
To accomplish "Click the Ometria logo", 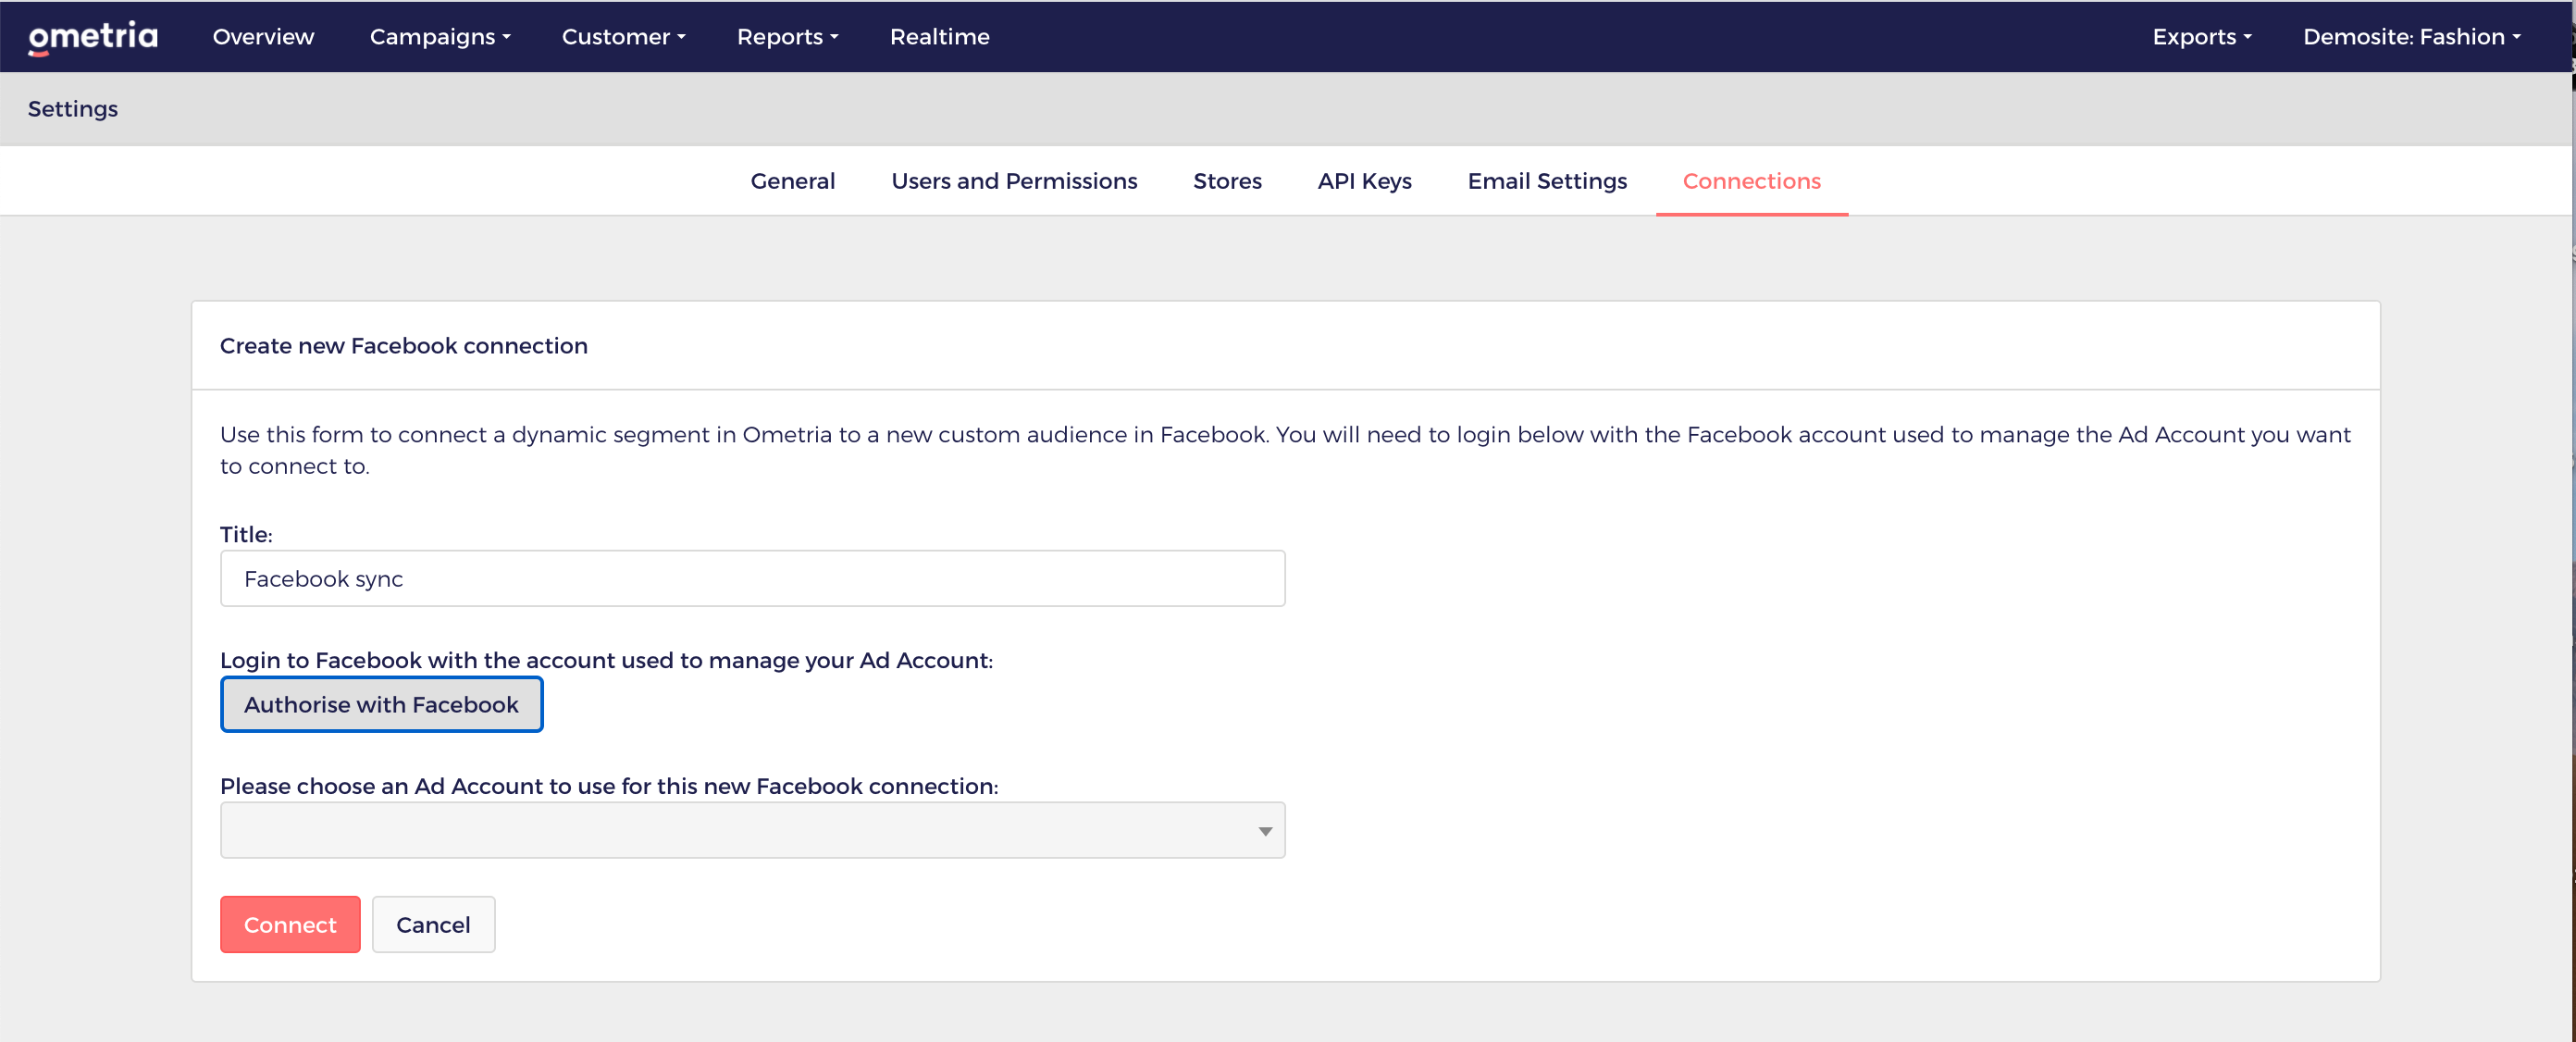I will pos(93,37).
